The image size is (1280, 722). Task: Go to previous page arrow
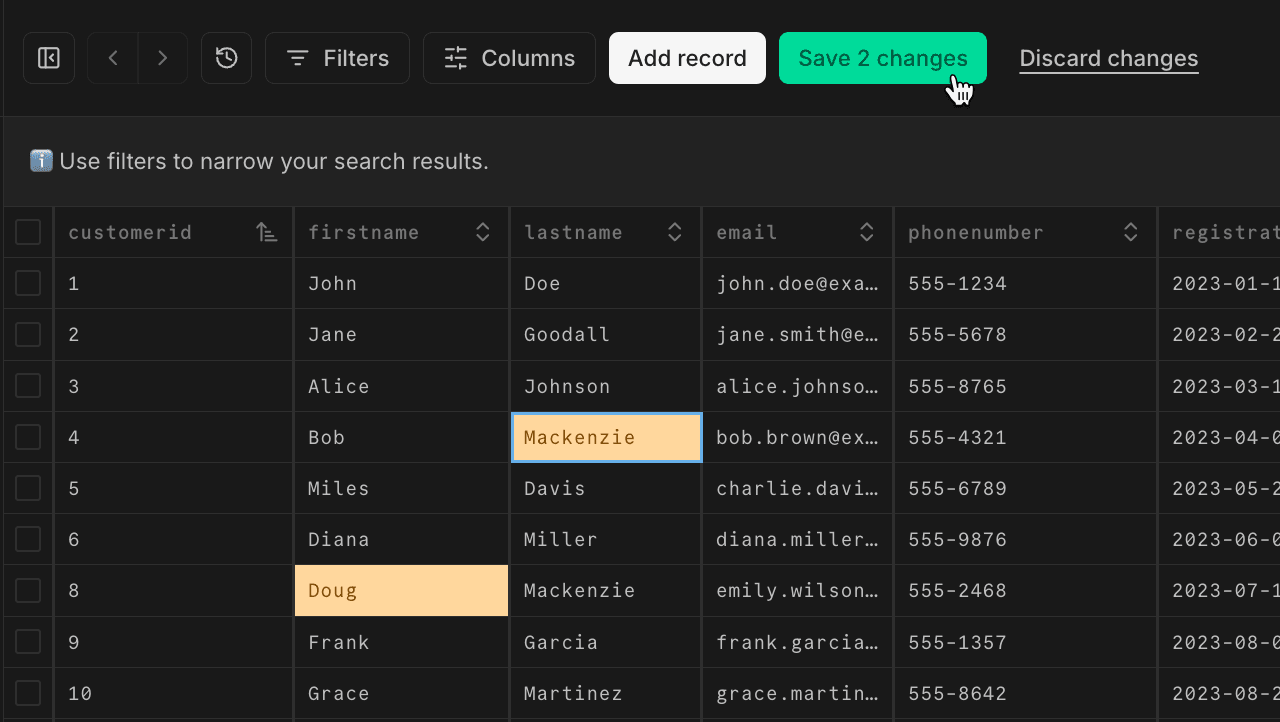coord(113,58)
